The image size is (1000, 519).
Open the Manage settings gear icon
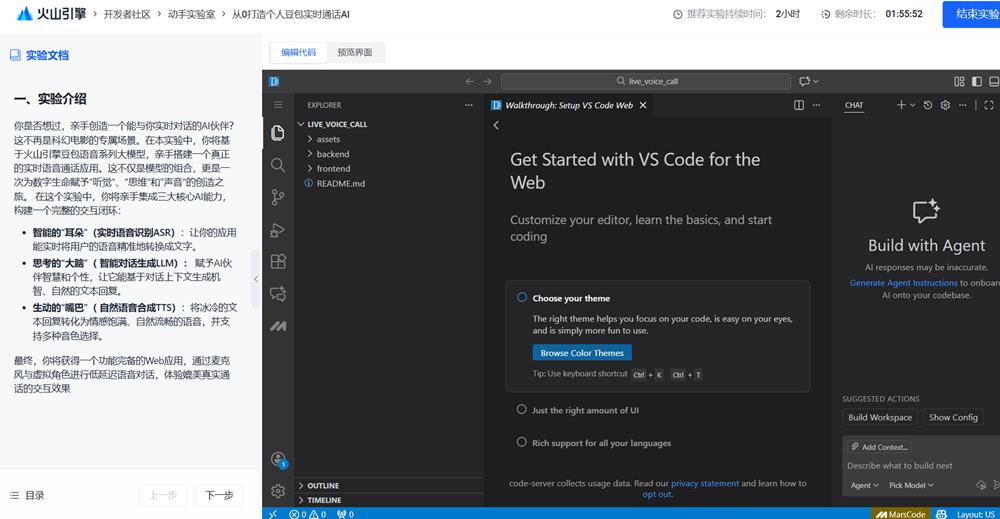(x=278, y=491)
